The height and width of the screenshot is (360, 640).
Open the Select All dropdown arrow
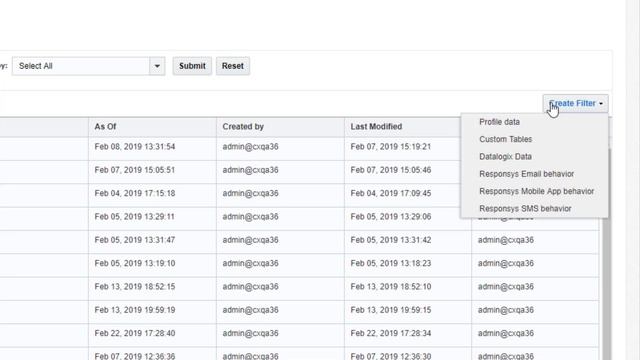click(157, 66)
